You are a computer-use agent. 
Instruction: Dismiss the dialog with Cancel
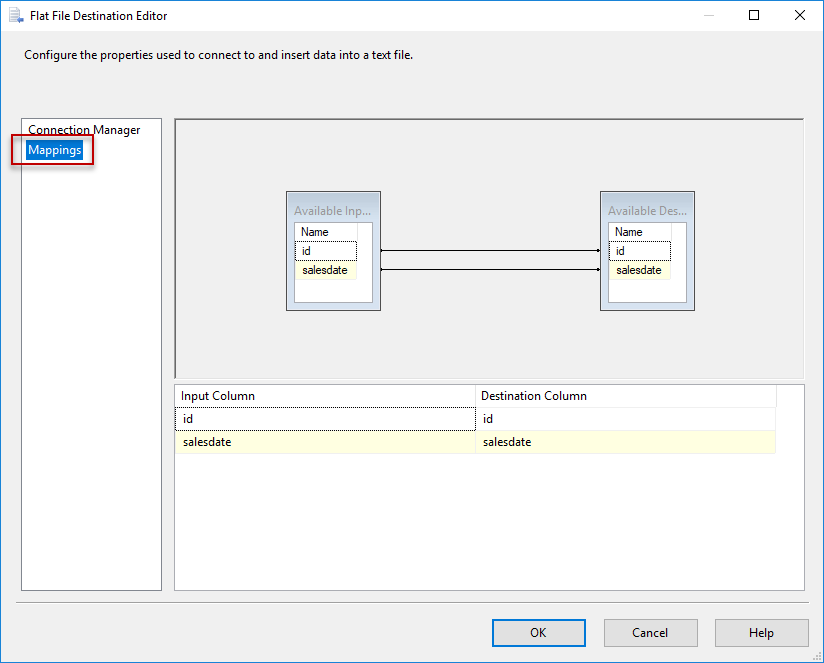650,633
